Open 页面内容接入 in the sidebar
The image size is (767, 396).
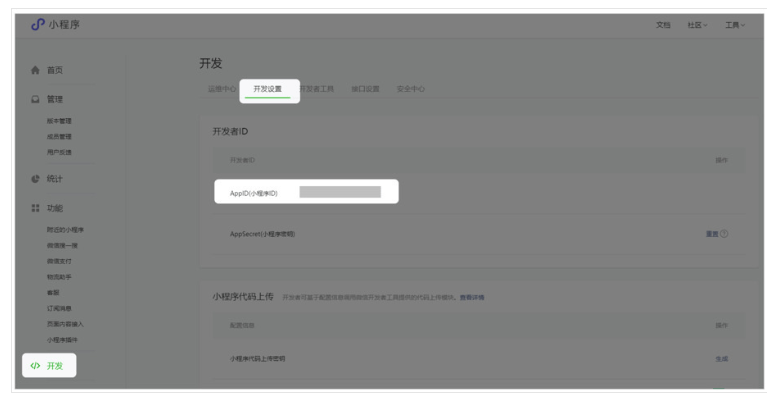(66, 324)
